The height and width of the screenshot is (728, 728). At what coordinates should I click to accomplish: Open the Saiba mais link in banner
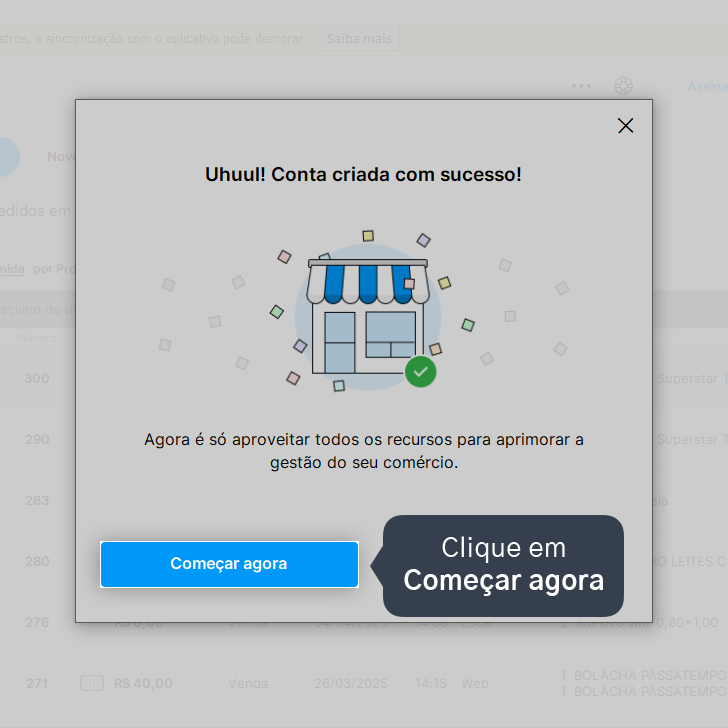point(359,39)
